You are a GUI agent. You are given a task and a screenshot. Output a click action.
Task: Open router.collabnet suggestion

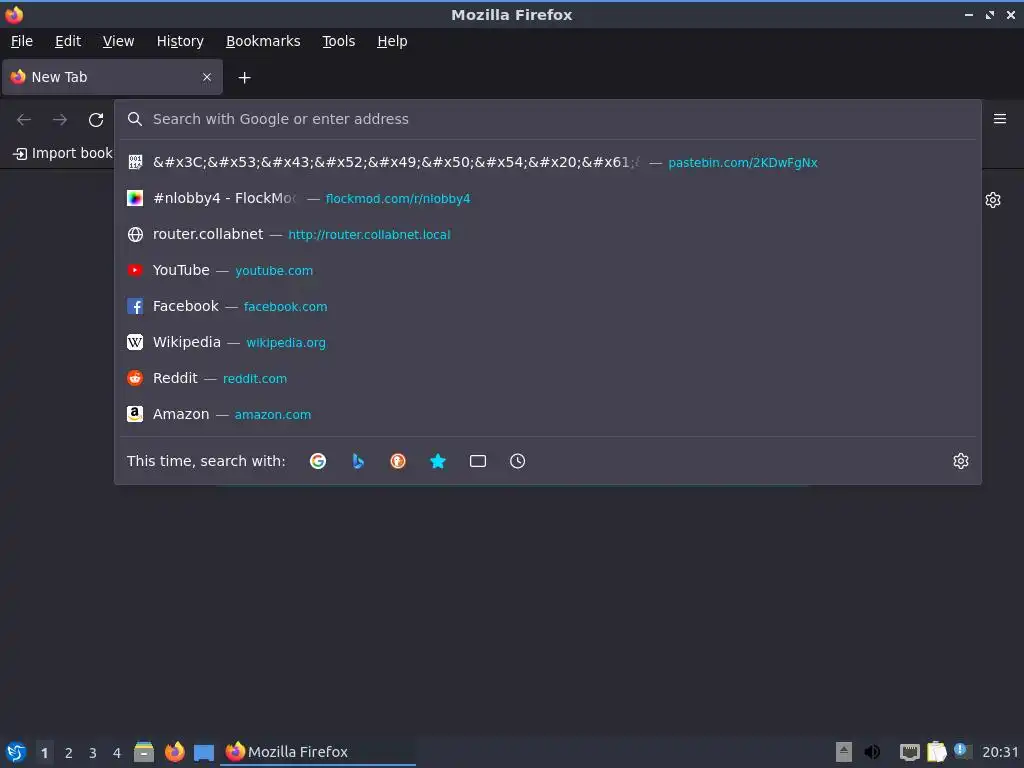549,234
